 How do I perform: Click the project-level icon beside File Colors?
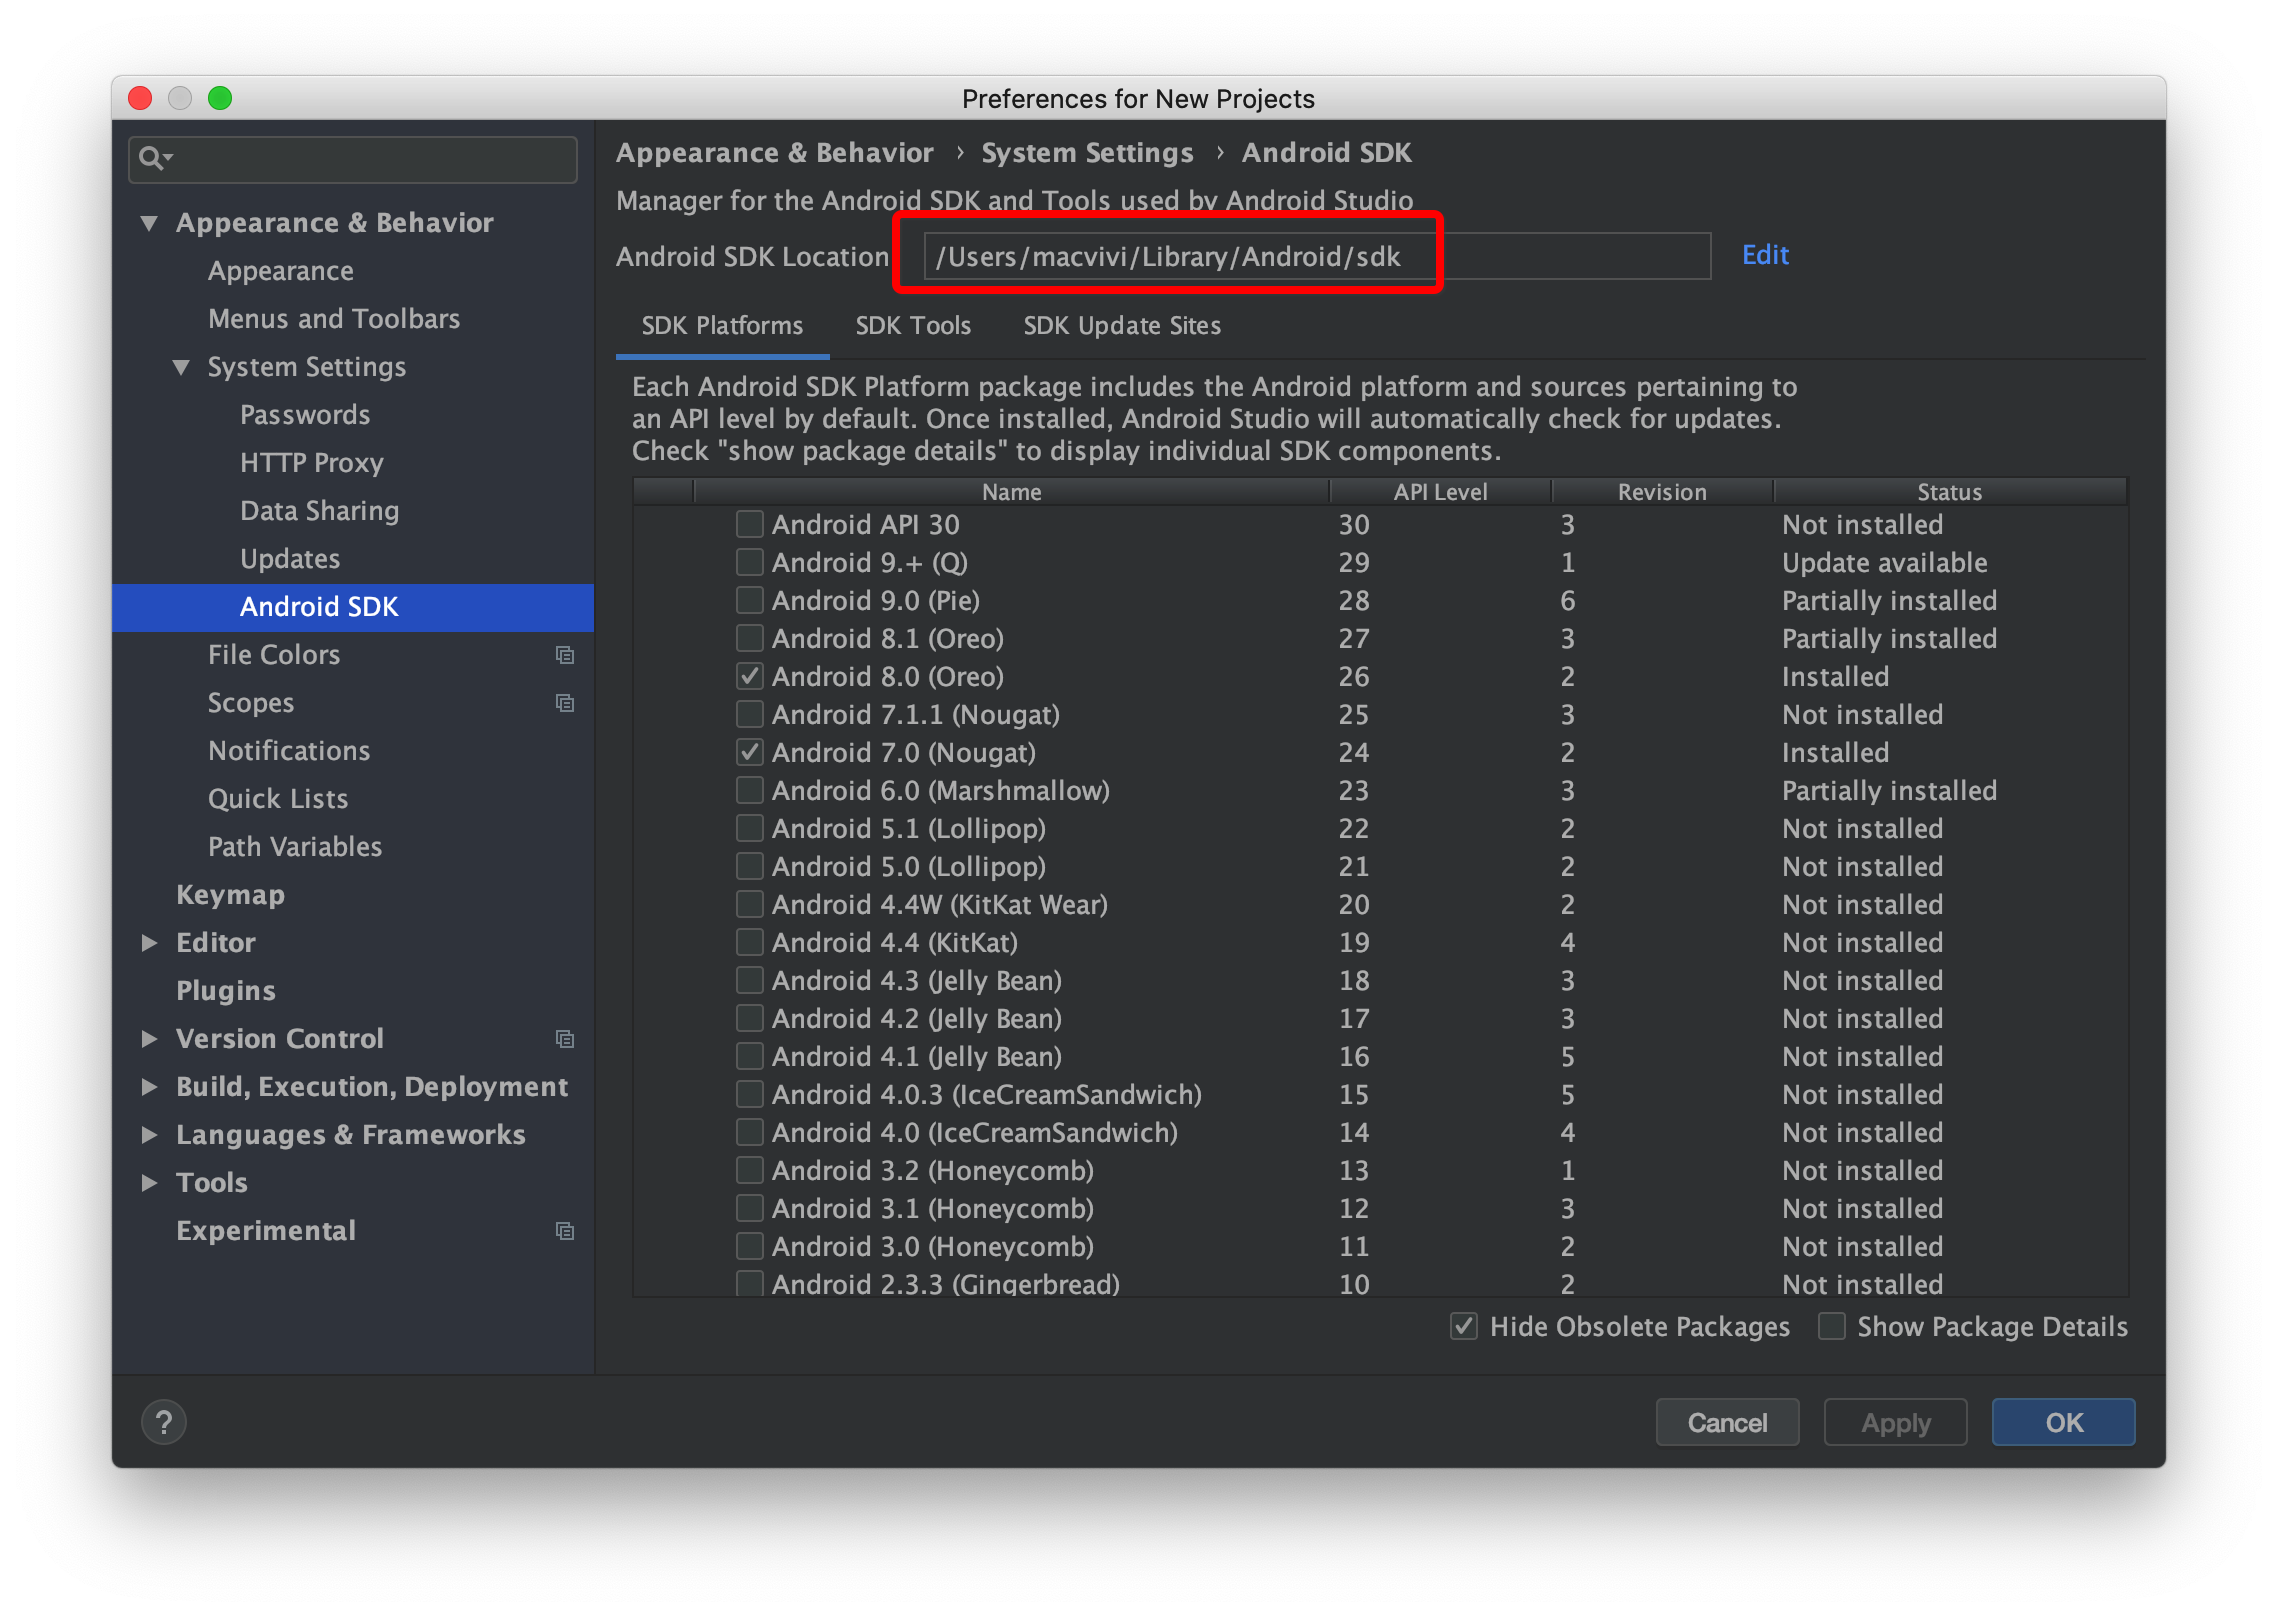[565, 655]
